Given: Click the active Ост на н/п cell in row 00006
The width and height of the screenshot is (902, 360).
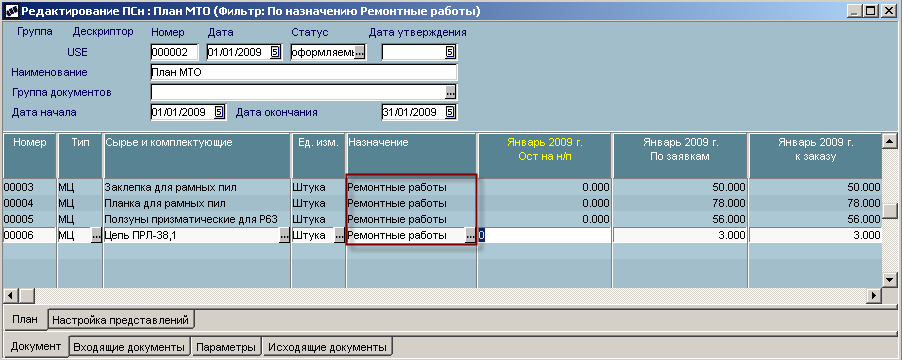Looking at the screenshot, I should click(x=544, y=236).
